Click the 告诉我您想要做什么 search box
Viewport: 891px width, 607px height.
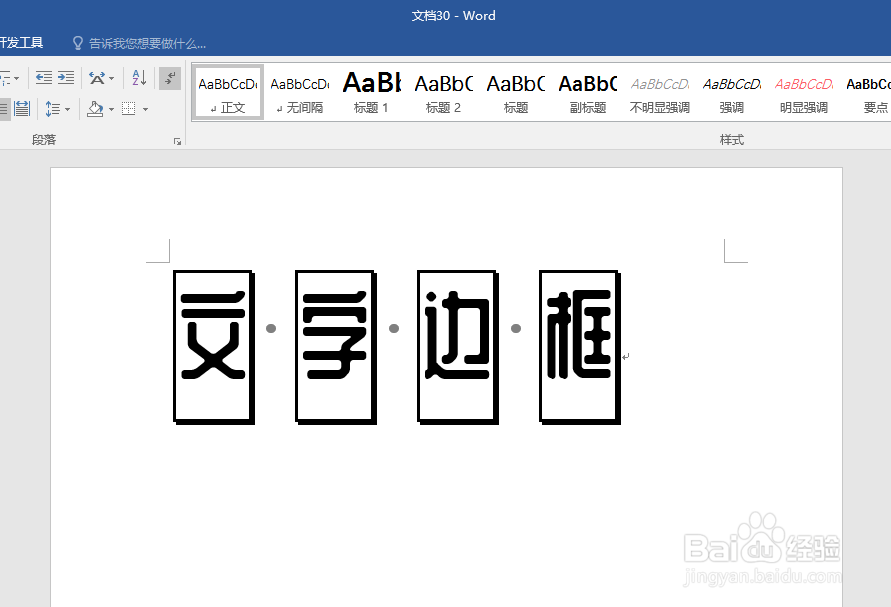(x=140, y=42)
